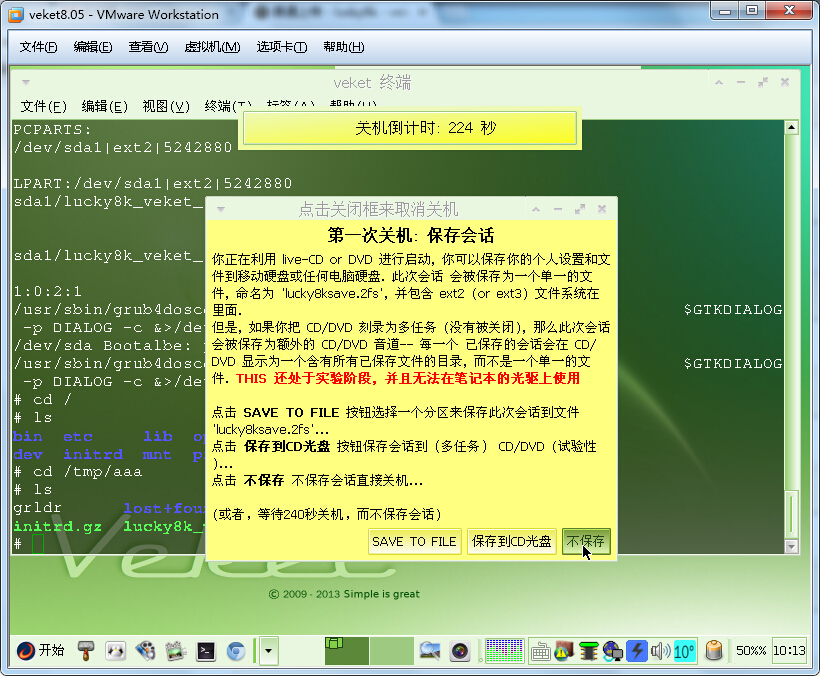Click the 10:13 clock in taskbar
Screen dimensions: 820x676
point(789,650)
